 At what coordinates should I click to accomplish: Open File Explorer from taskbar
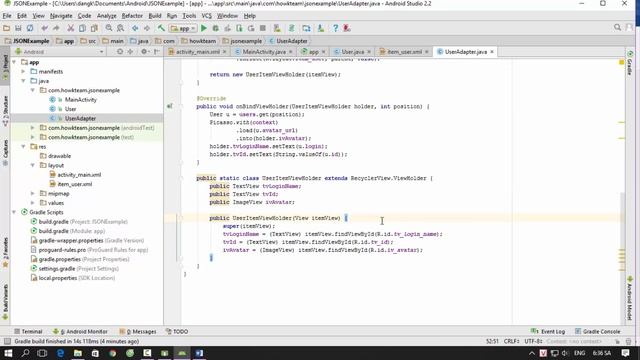[78, 353]
